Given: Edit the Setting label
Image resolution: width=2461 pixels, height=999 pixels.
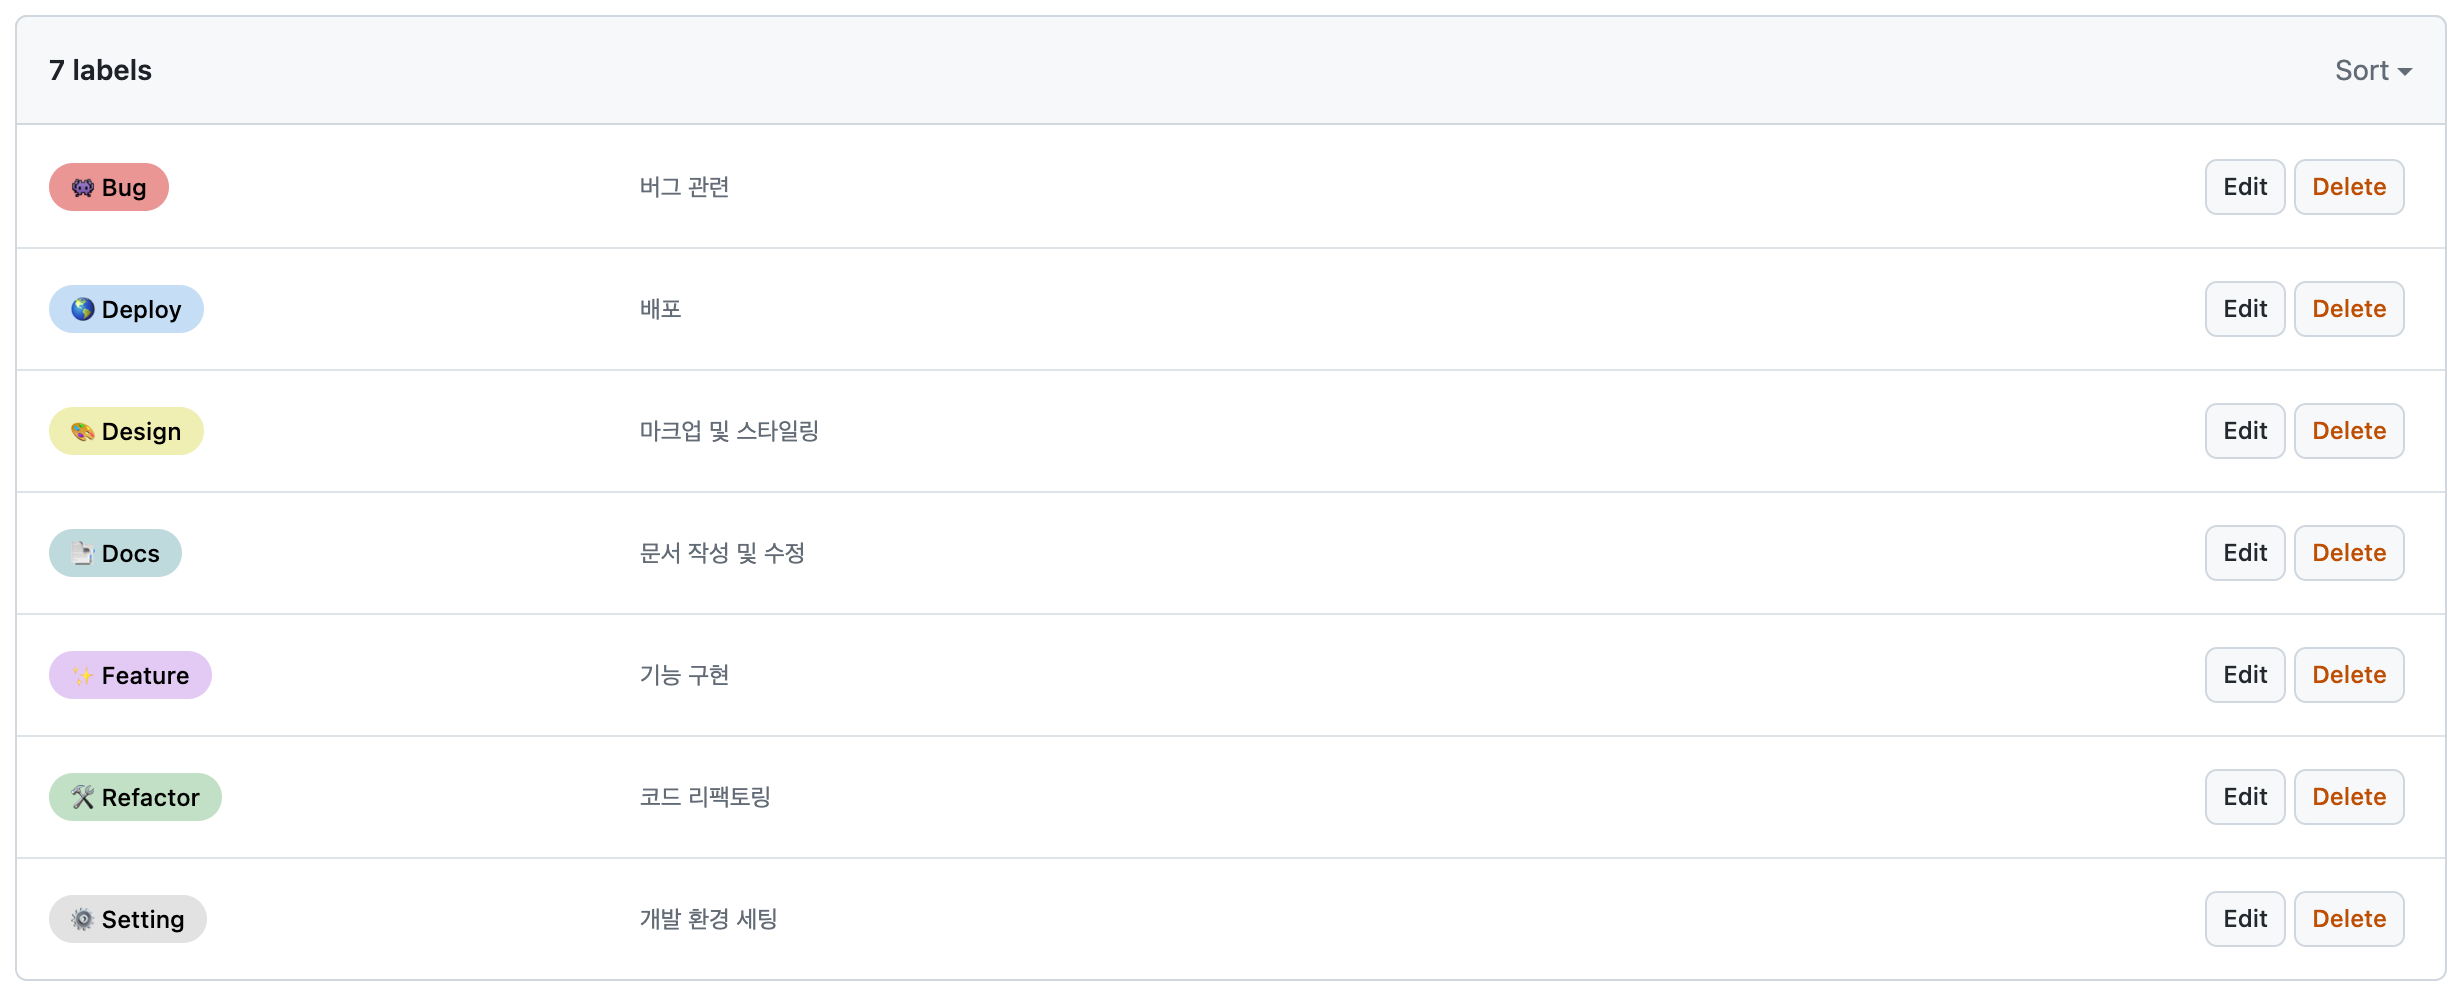Looking at the screenshot, I should point(2244,919).
